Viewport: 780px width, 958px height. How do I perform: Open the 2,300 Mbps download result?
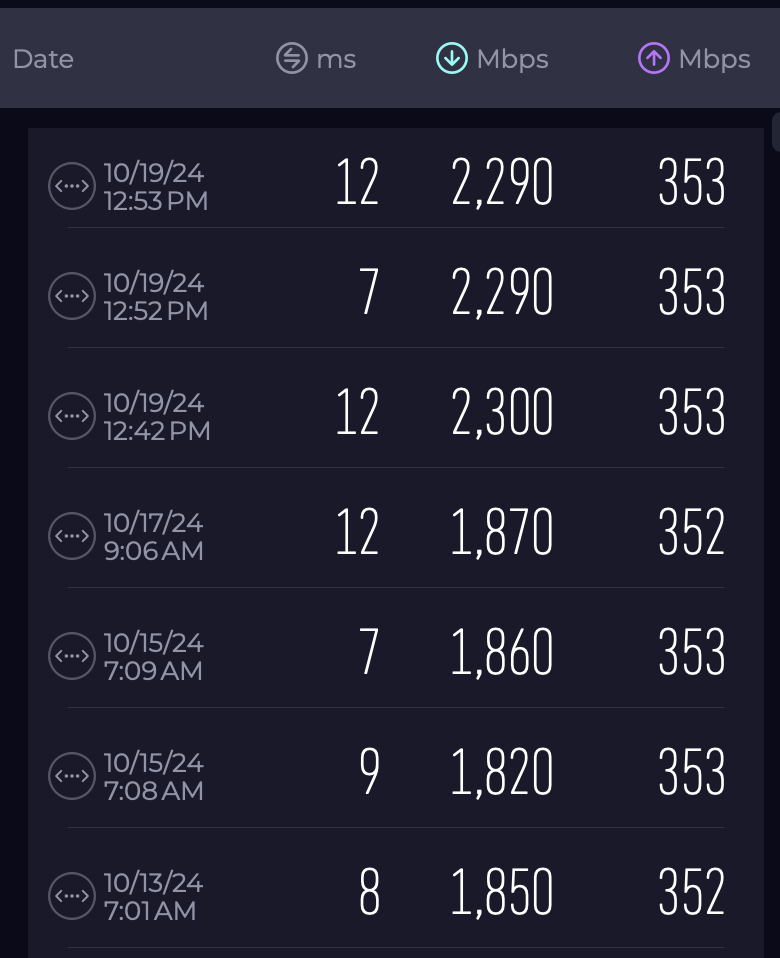[502, 412]
